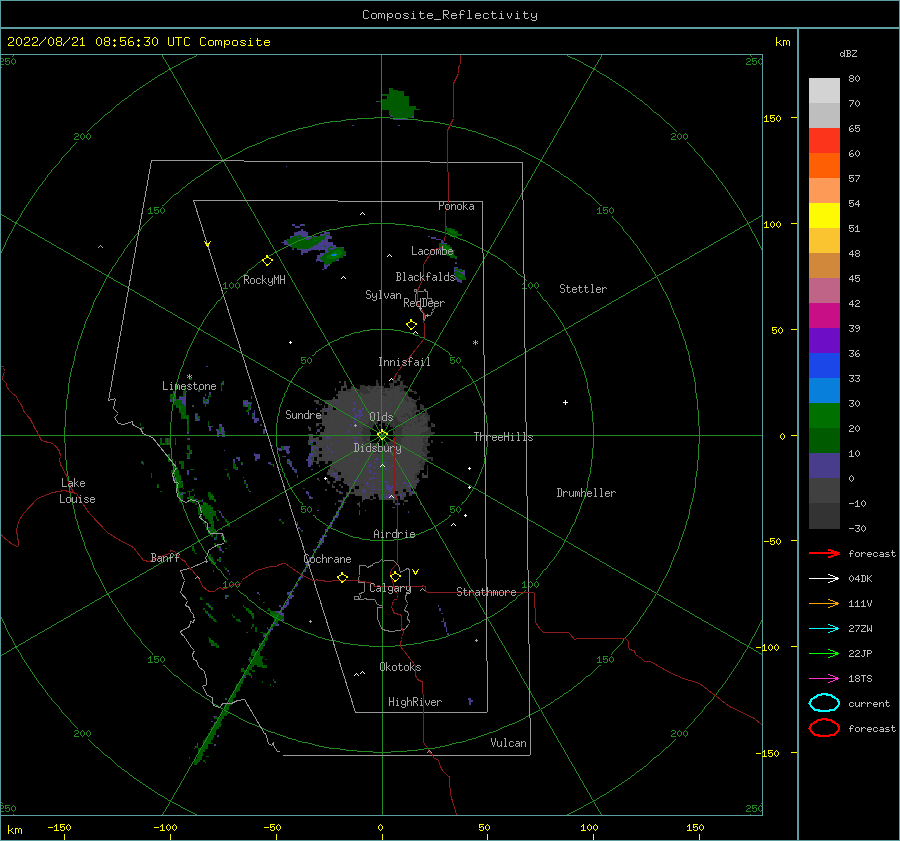Click the Drumheller label
This screenshot has height=841, width=900.
586,493
